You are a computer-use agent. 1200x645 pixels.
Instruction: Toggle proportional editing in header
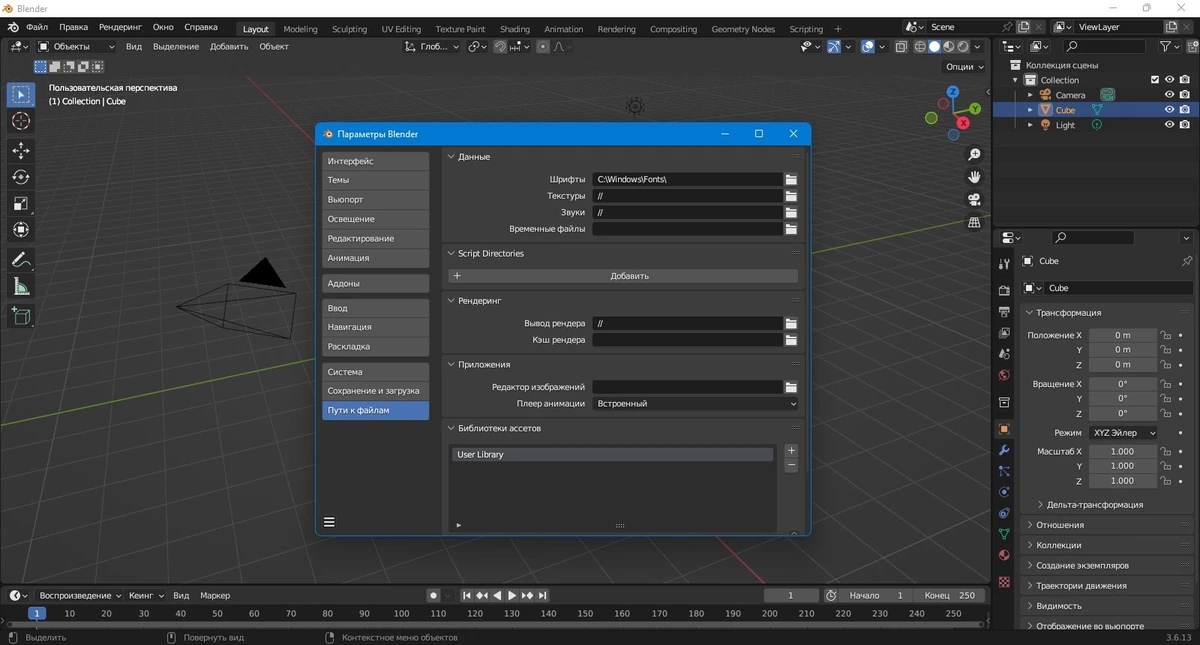pos(543,46)
